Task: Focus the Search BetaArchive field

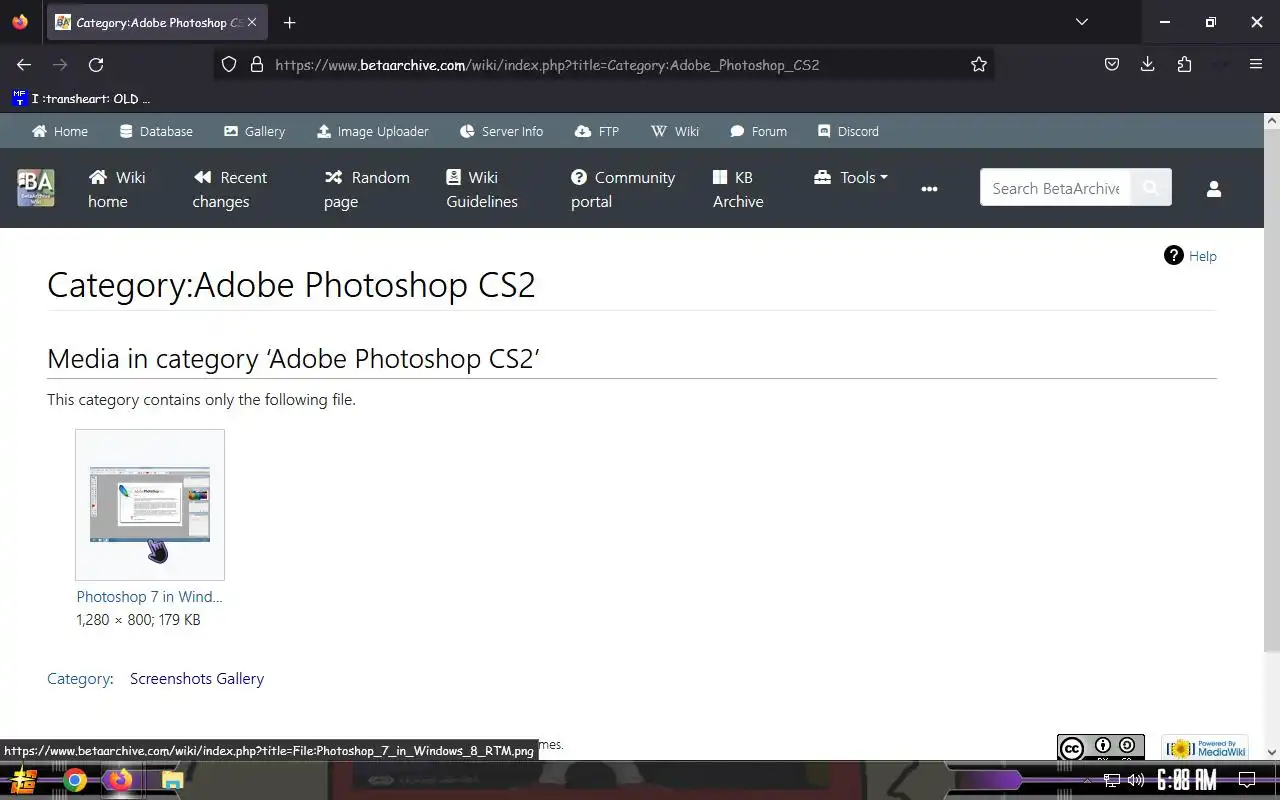Action: click(x=1055, y=188)
